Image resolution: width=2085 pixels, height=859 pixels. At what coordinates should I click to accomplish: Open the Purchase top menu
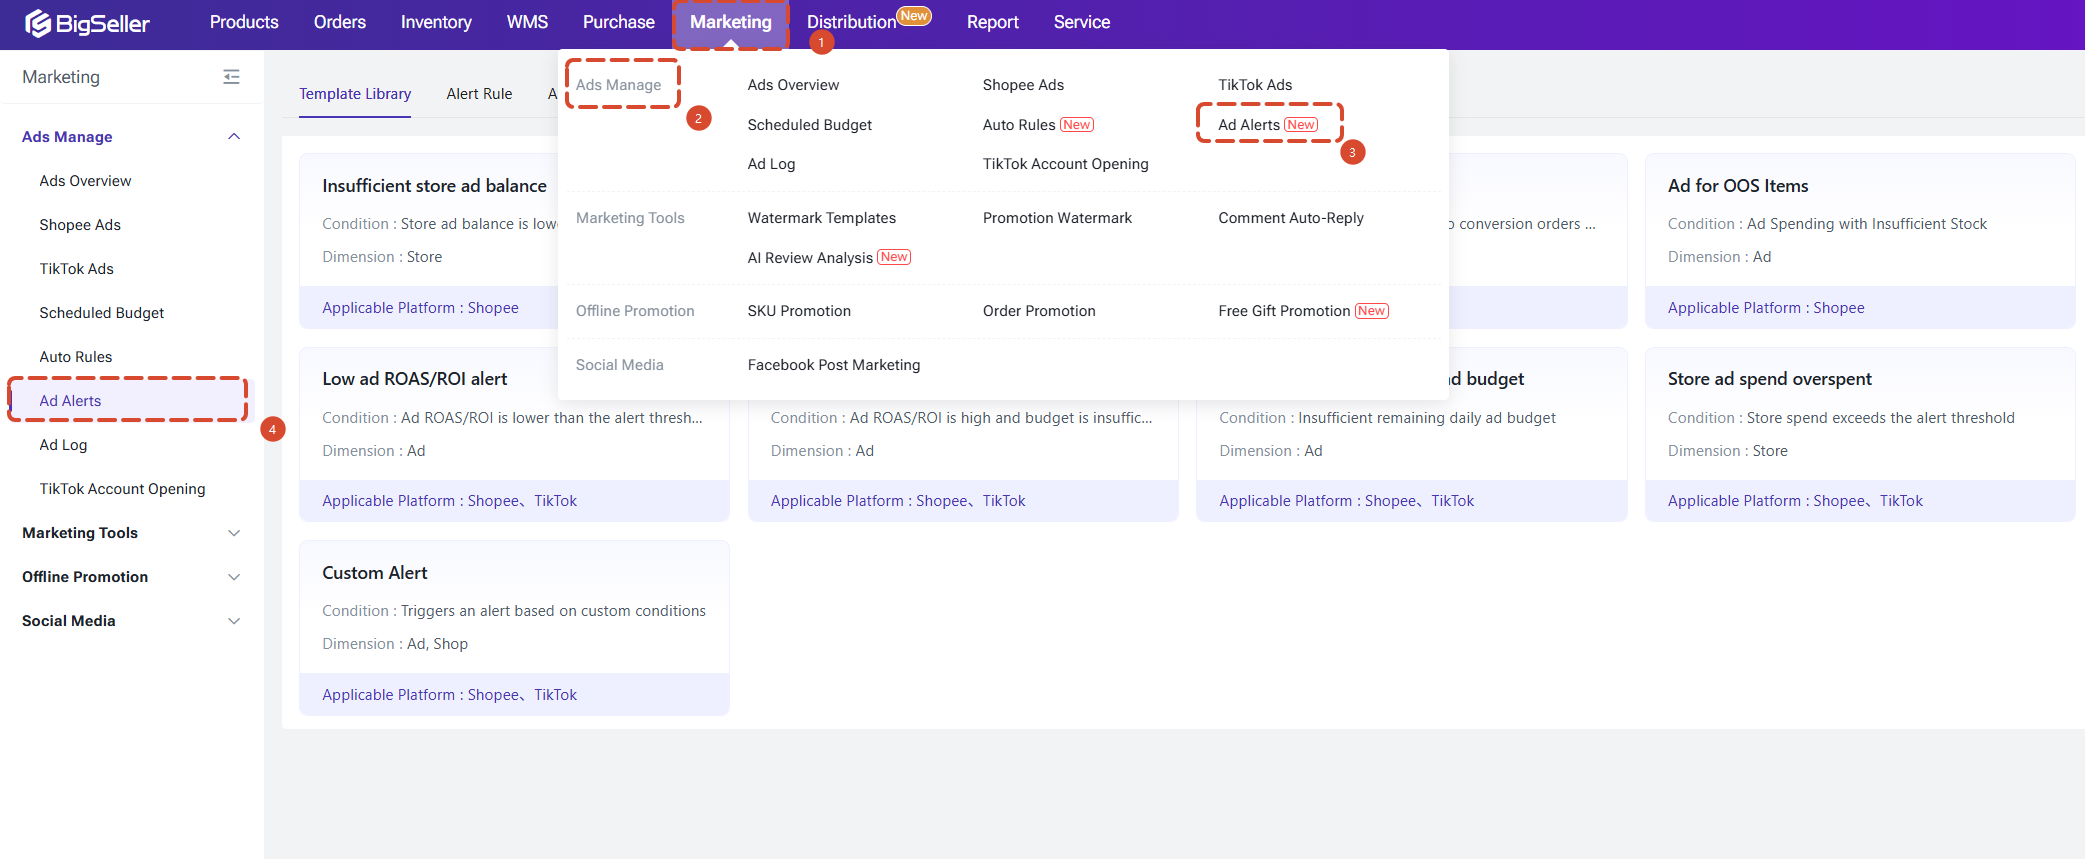coord(619,22)
